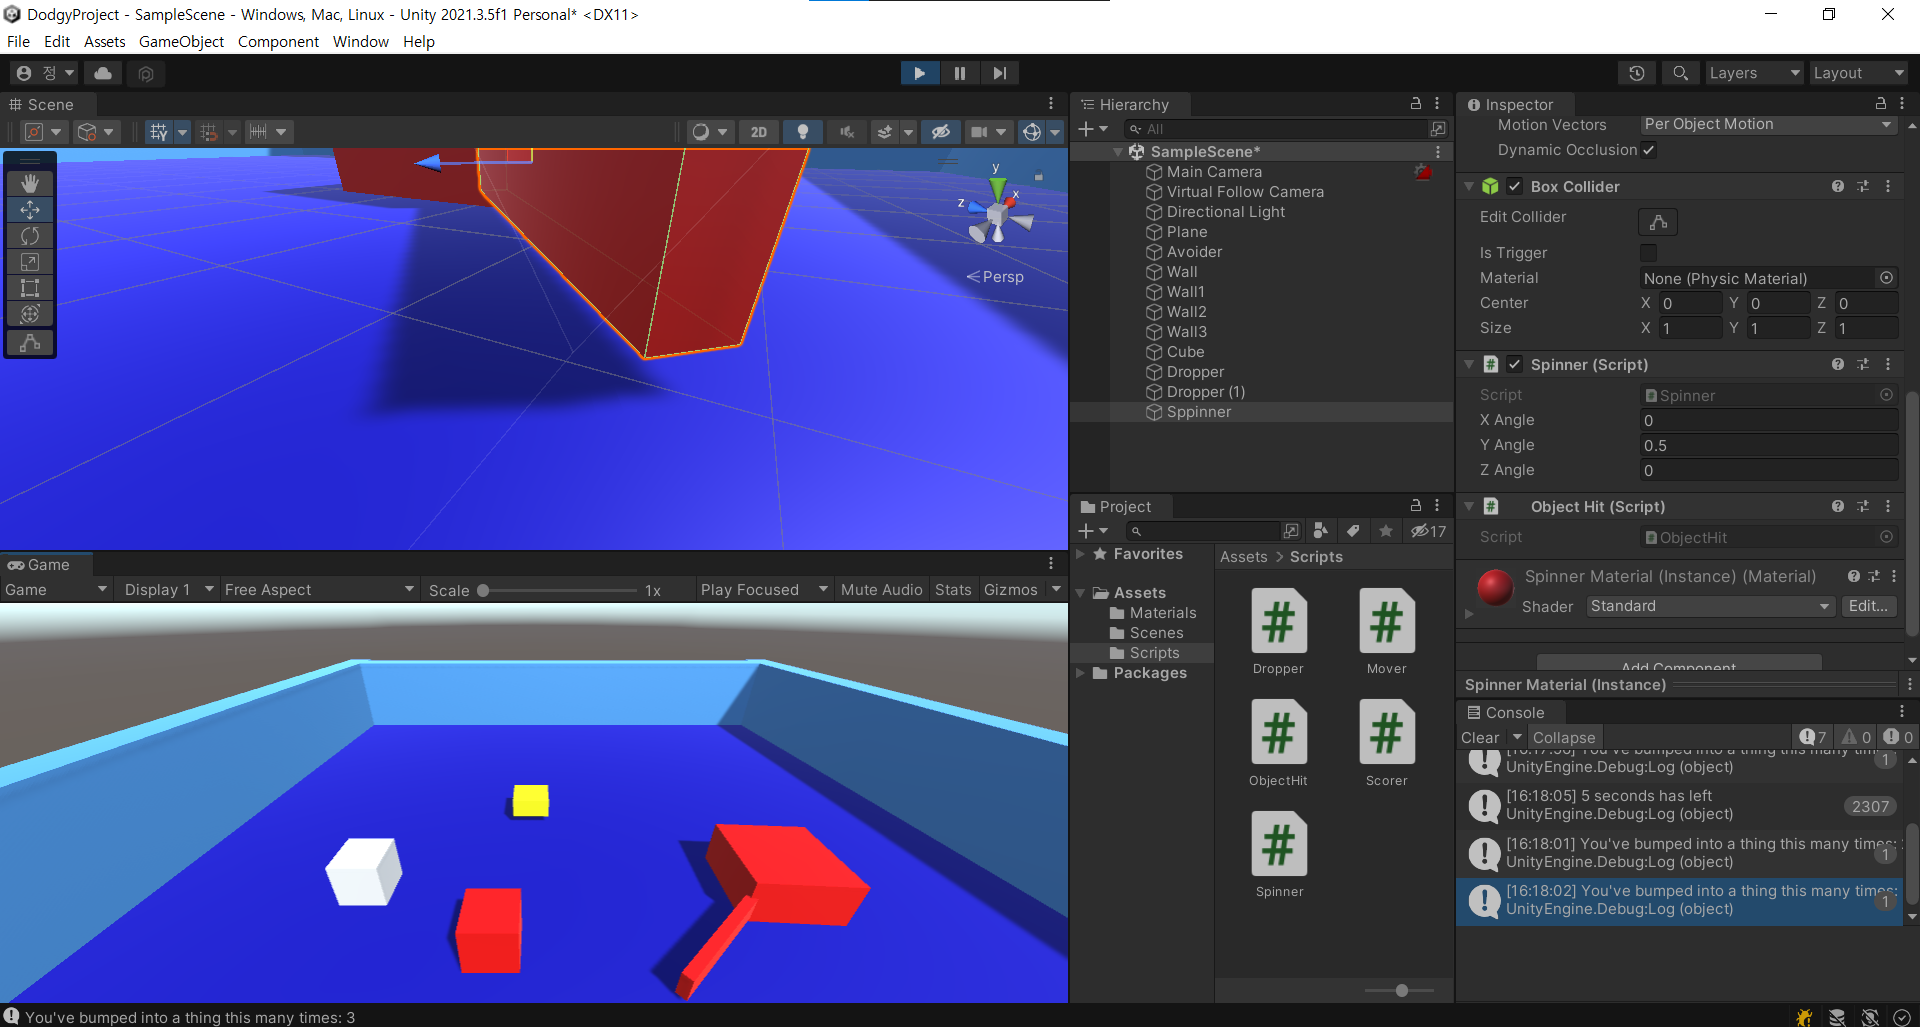Adjust the Project icon size slider
1920x1027 pixels.
(x=1400, y=990)
